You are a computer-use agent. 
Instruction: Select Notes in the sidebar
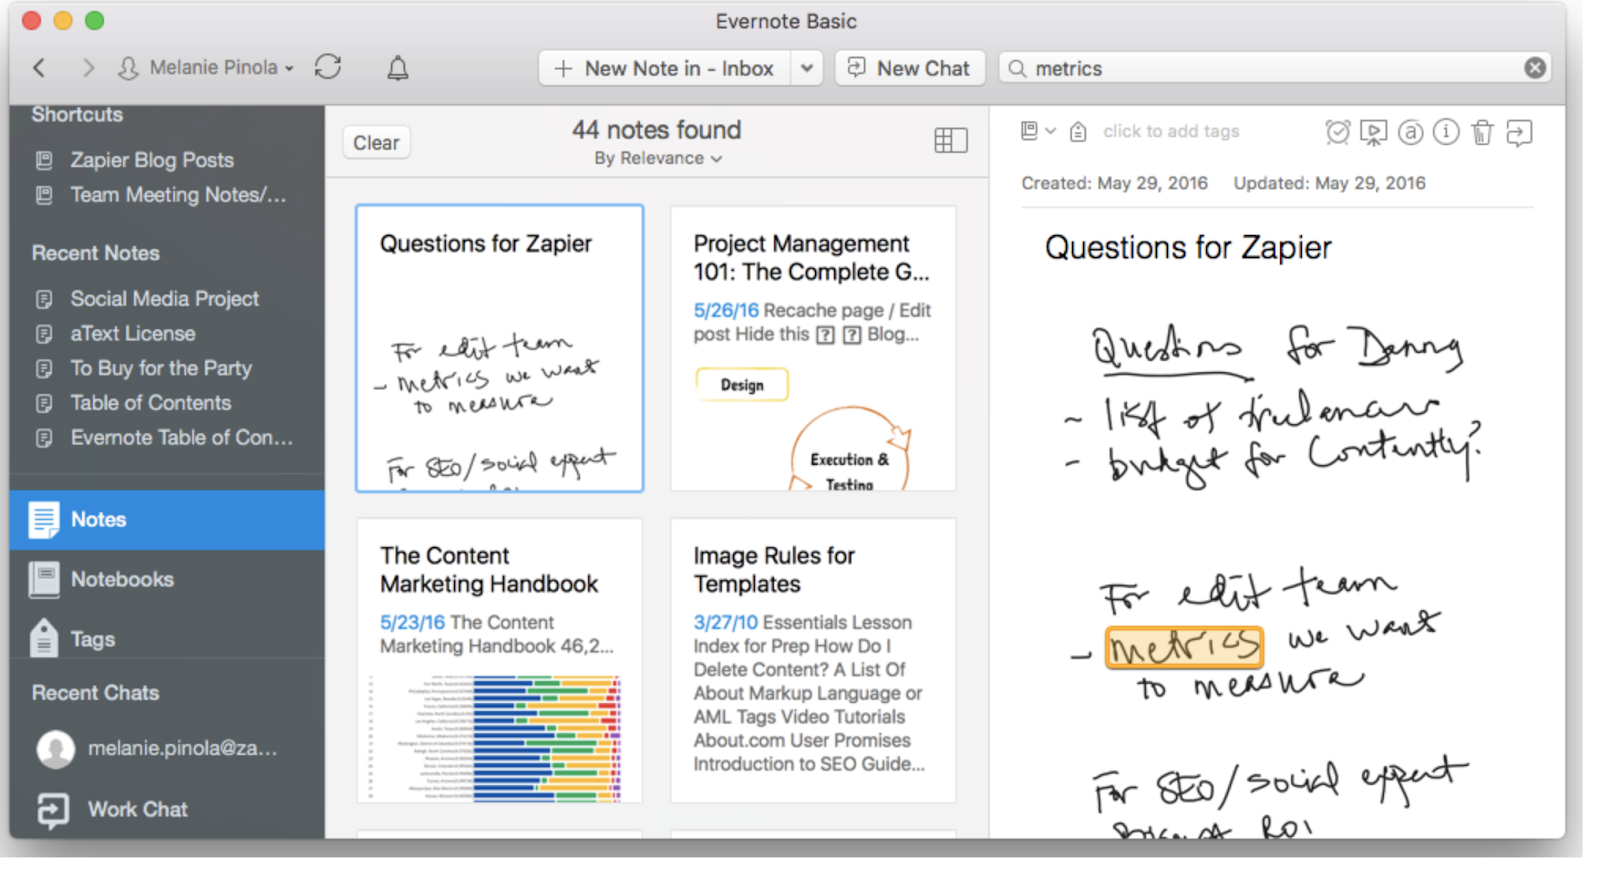167,520
